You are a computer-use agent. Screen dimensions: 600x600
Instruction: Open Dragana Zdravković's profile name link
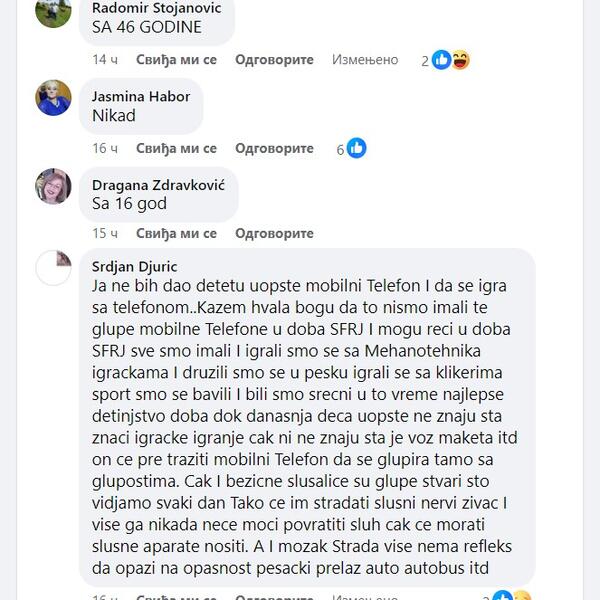pos(158,185)
